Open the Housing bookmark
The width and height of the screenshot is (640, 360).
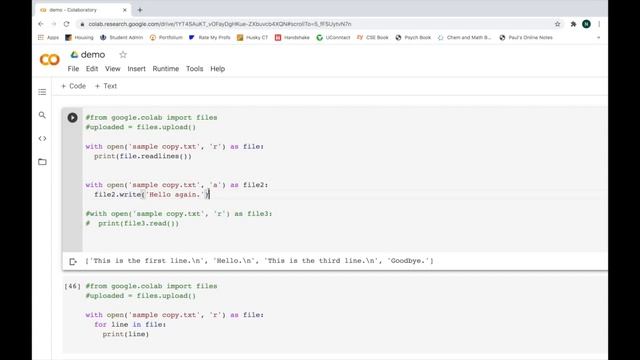click(x=79, y=38)
